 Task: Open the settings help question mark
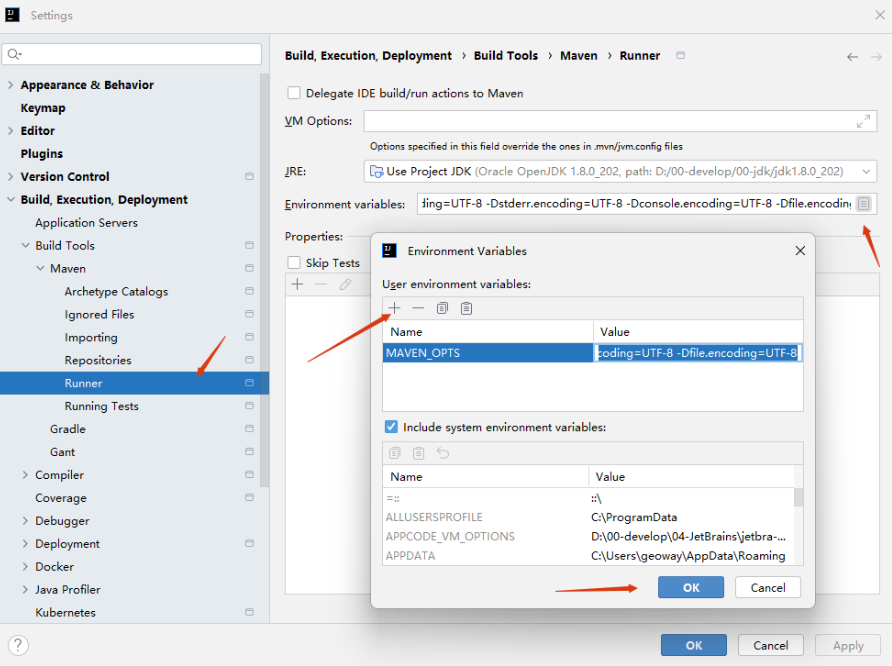(x=18, y=645)
